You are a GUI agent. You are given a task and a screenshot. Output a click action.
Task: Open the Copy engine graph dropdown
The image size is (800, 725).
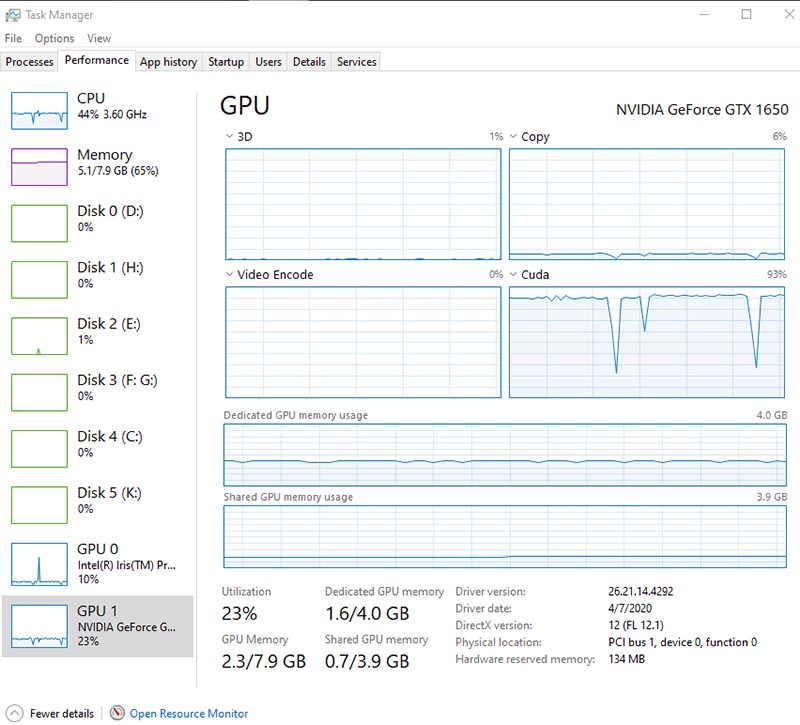(x=513, y=136)
